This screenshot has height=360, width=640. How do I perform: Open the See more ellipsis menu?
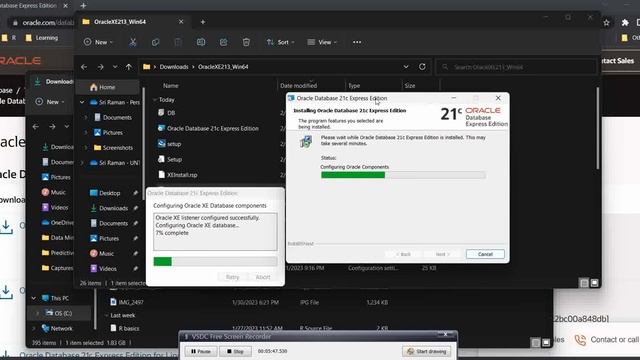(357, 42)
